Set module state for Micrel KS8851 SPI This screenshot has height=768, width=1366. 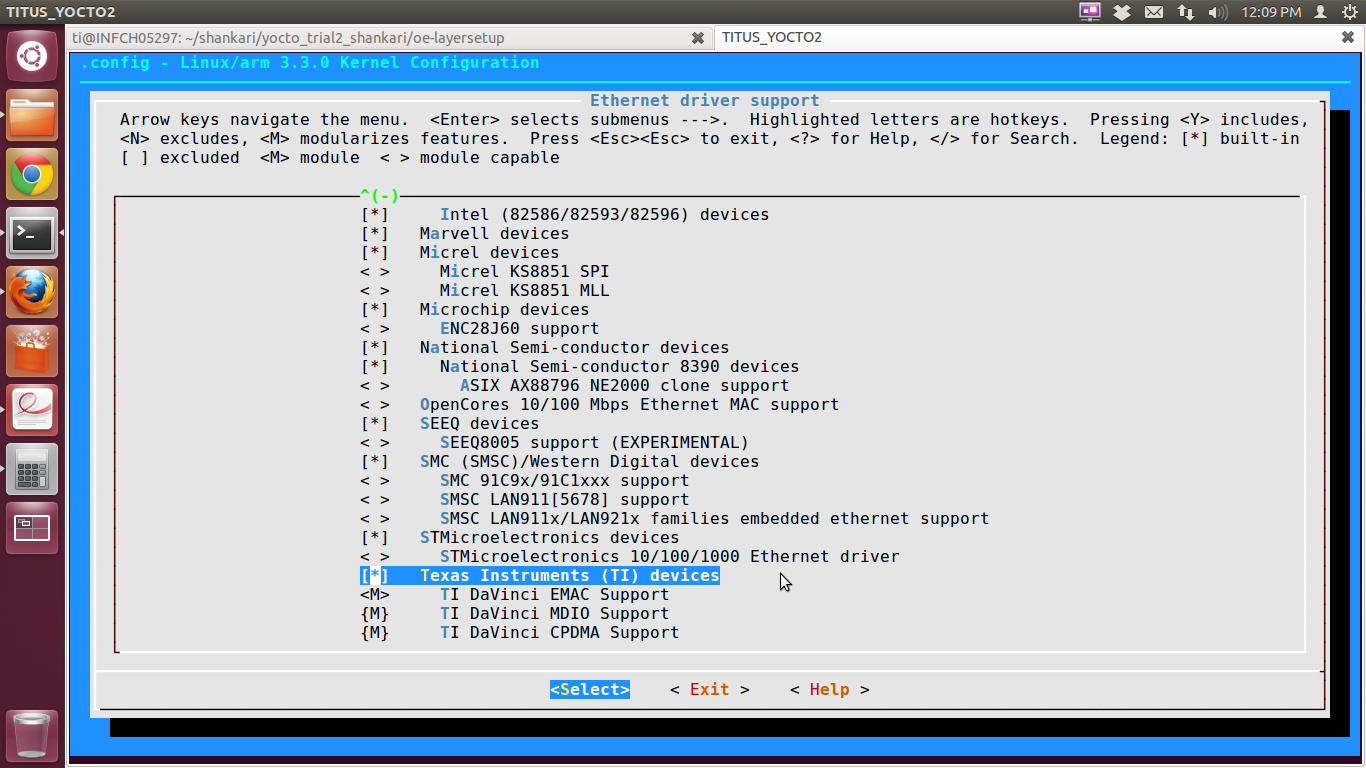click(375, 271)
